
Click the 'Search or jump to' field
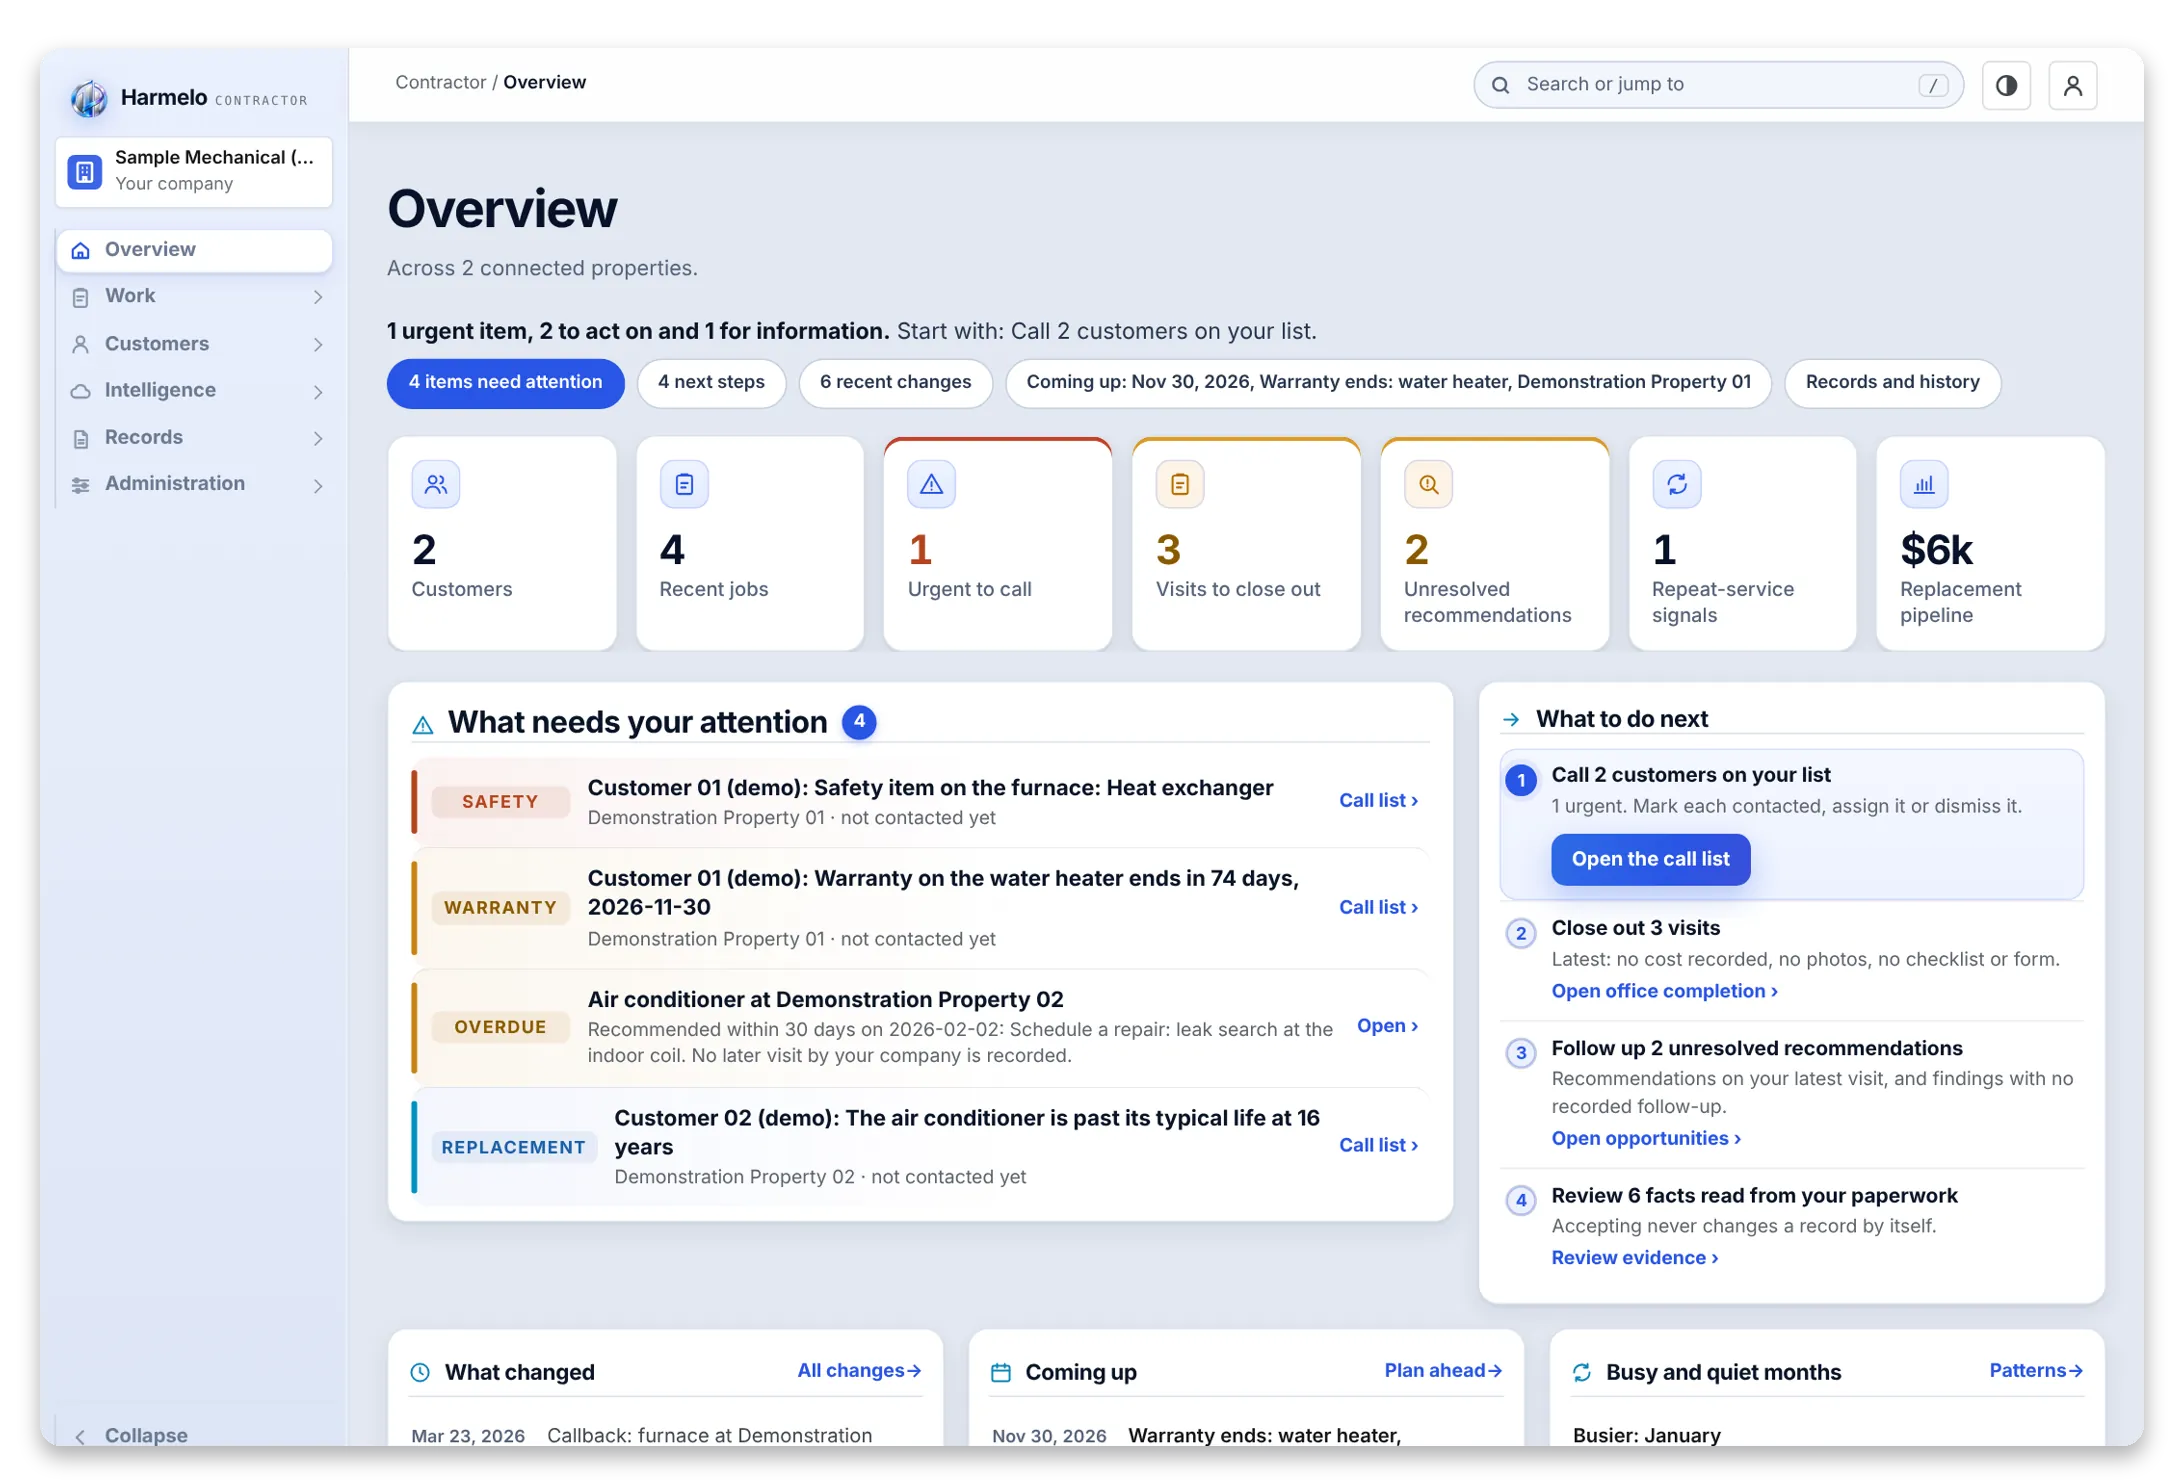(x=1717, y=85)
